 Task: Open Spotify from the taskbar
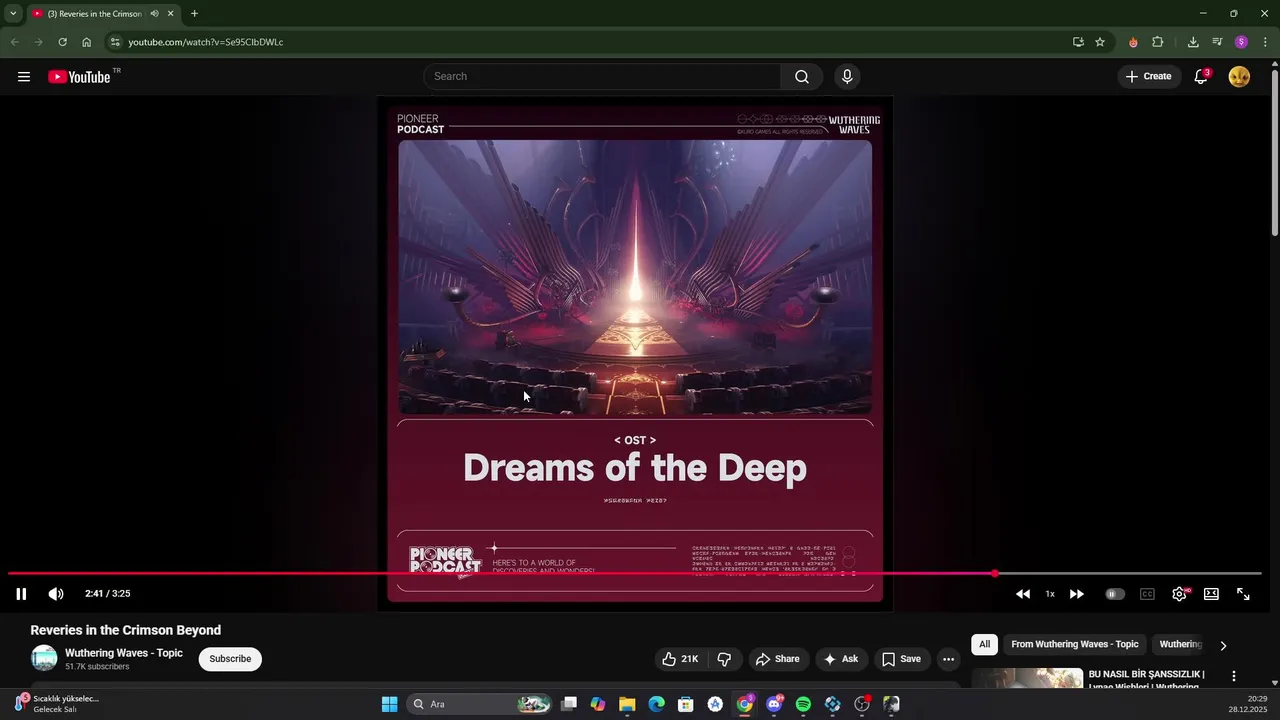(x=803, y=704)
